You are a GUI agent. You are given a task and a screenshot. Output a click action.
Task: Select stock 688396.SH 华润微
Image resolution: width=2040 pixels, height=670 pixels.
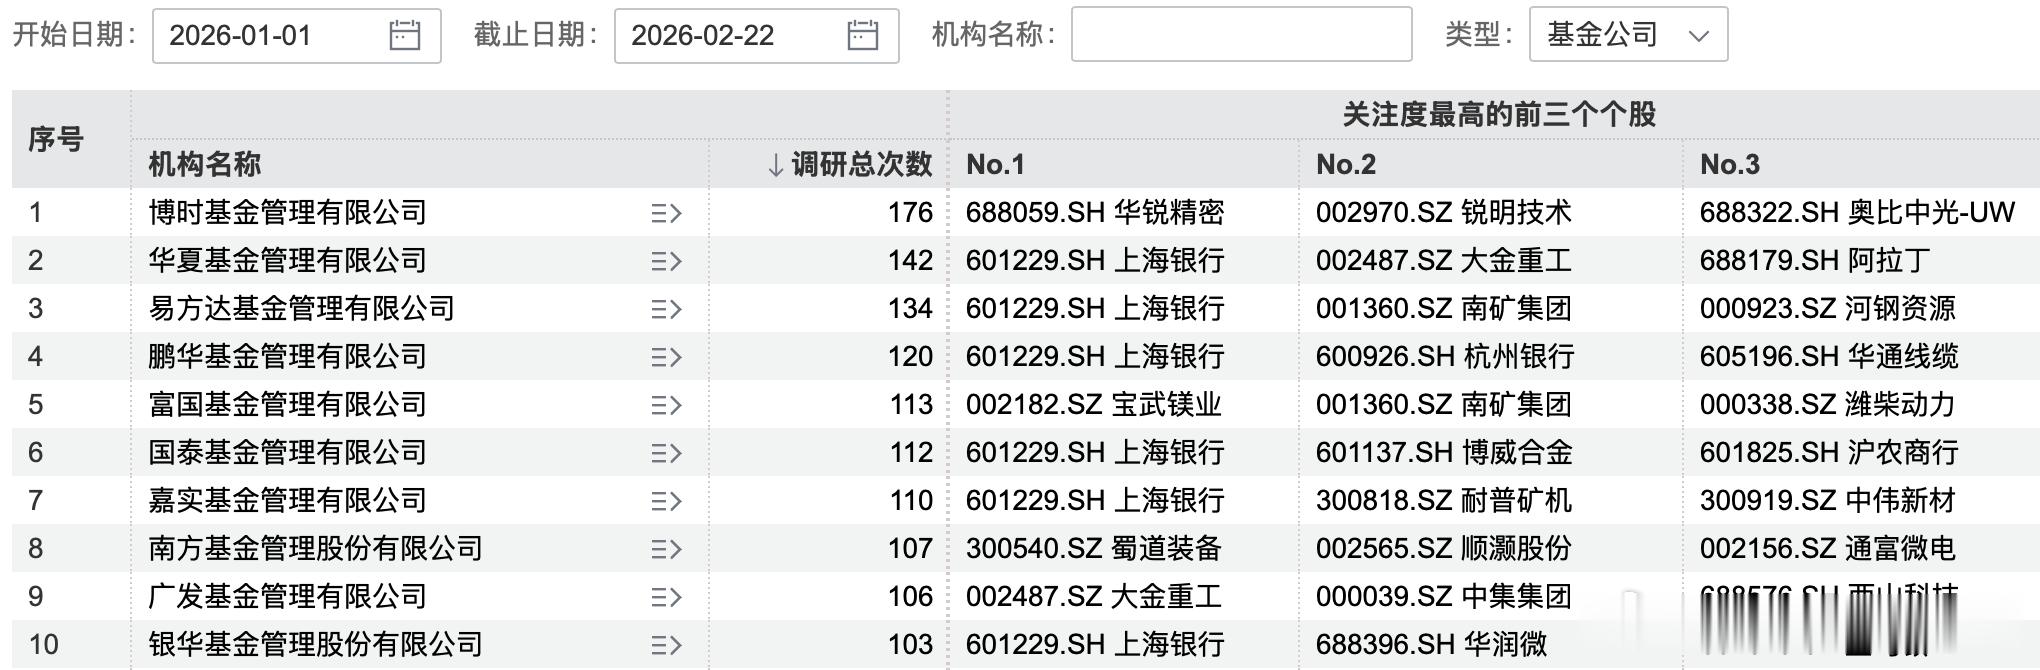coord(1432,644)
